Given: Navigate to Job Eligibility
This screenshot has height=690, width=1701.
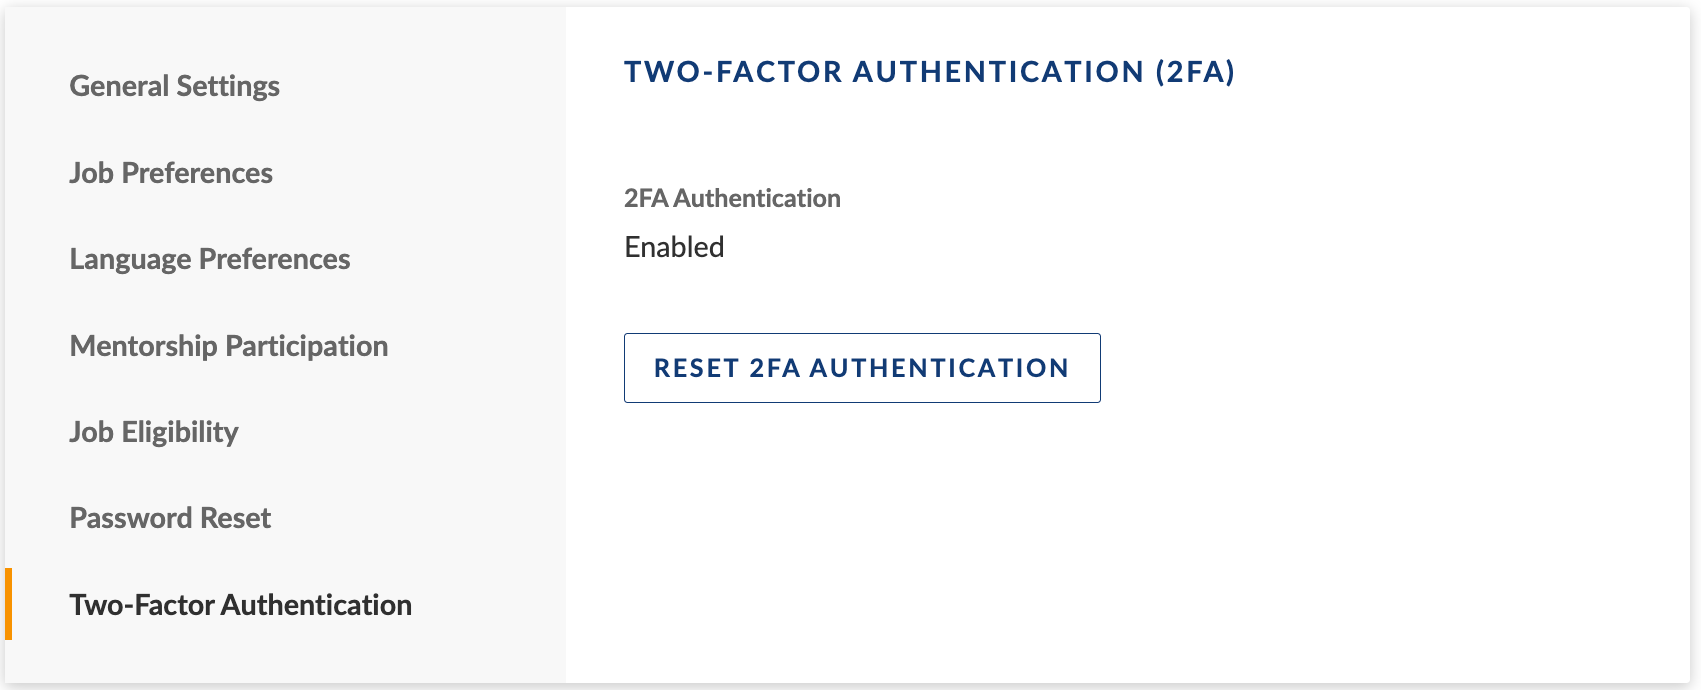Looking at the screenshot, I should tap(154, 432).
